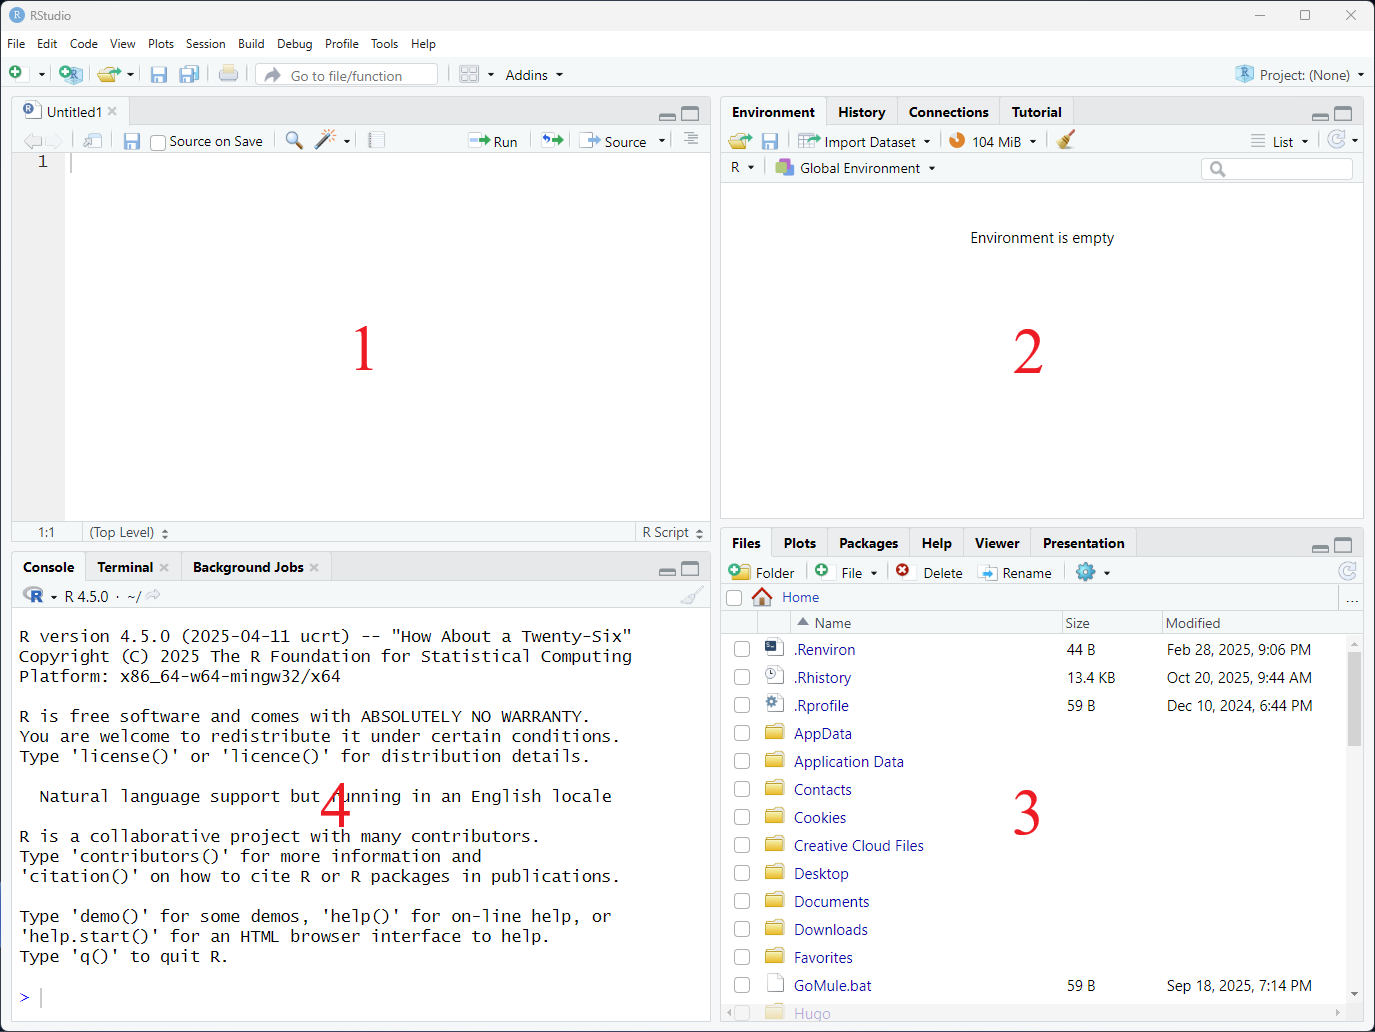Click the print icon on the main toolbar
Image resolution: width=1375 pixels, height=1032 pixels.
pos(227,74)
